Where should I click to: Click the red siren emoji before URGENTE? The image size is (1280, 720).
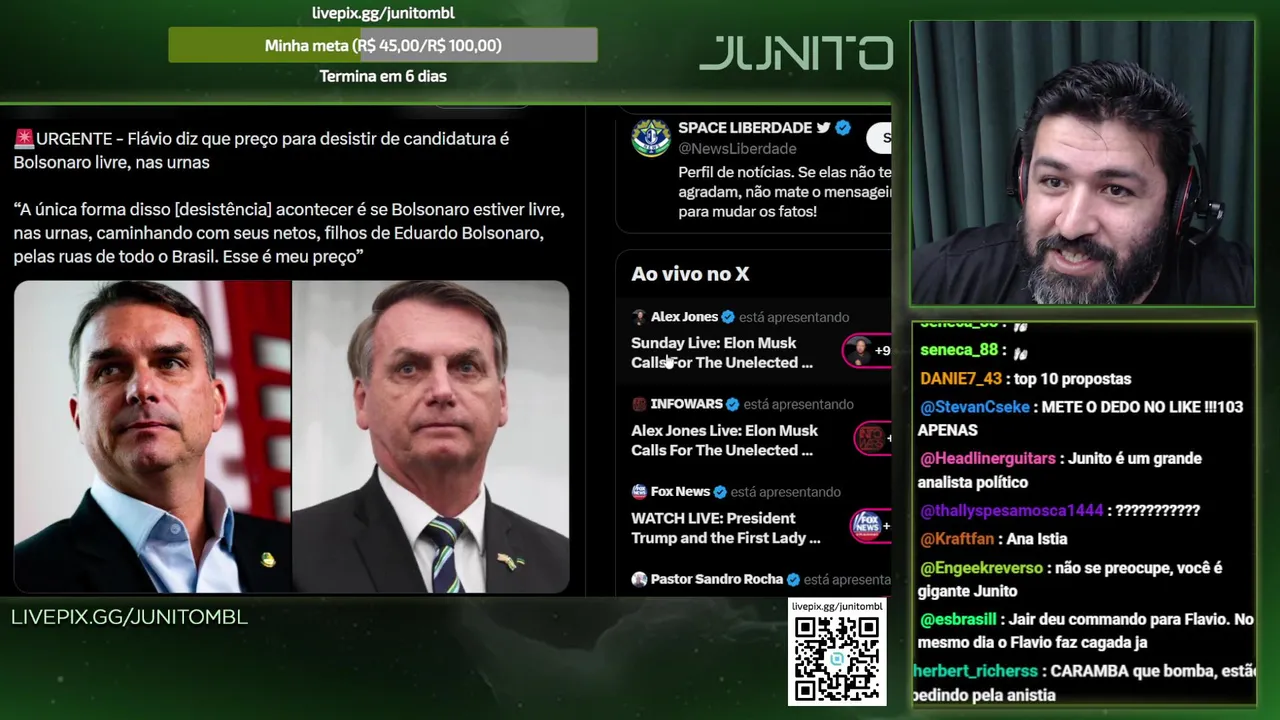pyautogui.click(x=24, y=139)
